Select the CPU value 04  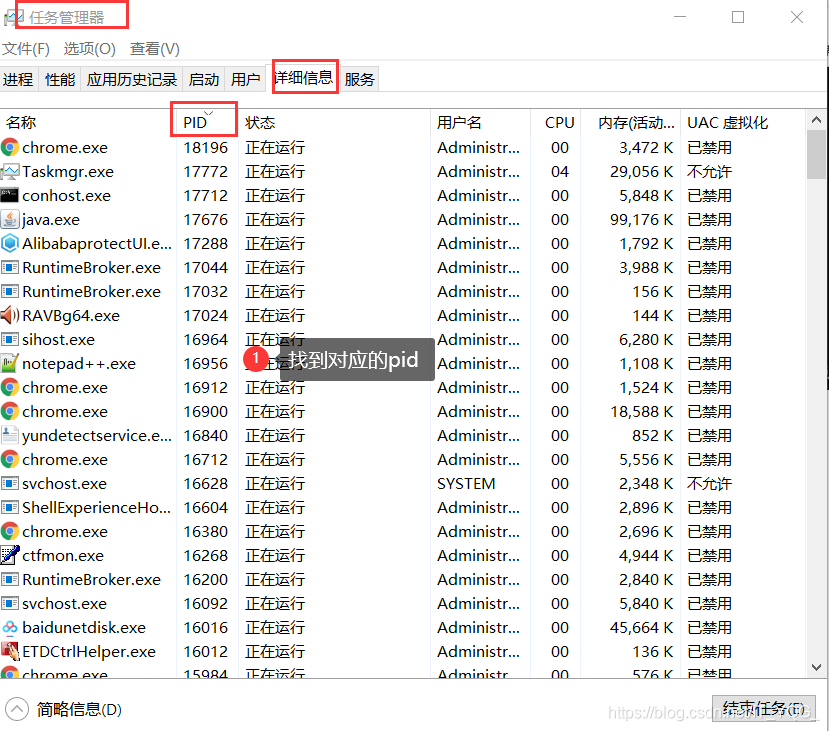[x=559, y=171]
